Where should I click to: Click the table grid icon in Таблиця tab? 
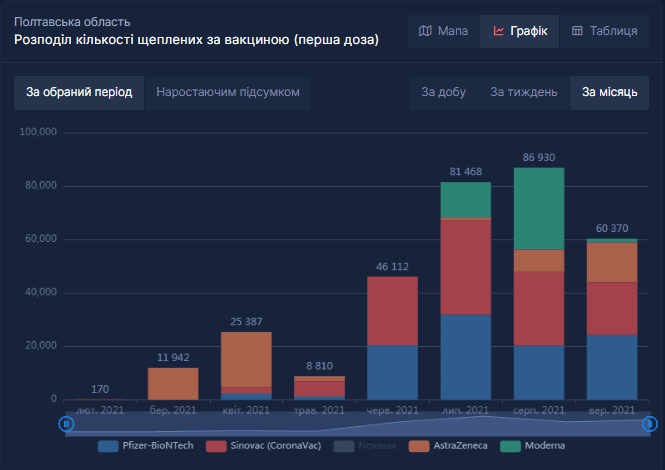pyautogui.click(x=577, y=31)
